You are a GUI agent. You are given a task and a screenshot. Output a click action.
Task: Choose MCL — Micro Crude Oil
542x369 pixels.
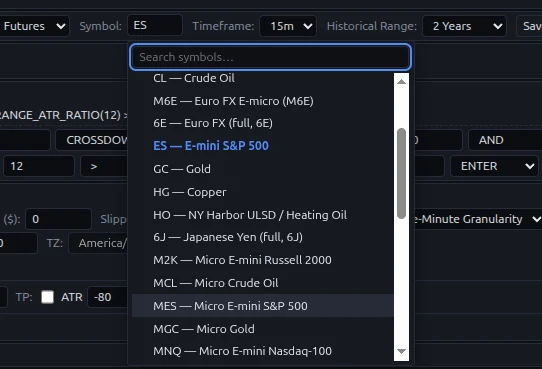[263, 283]
